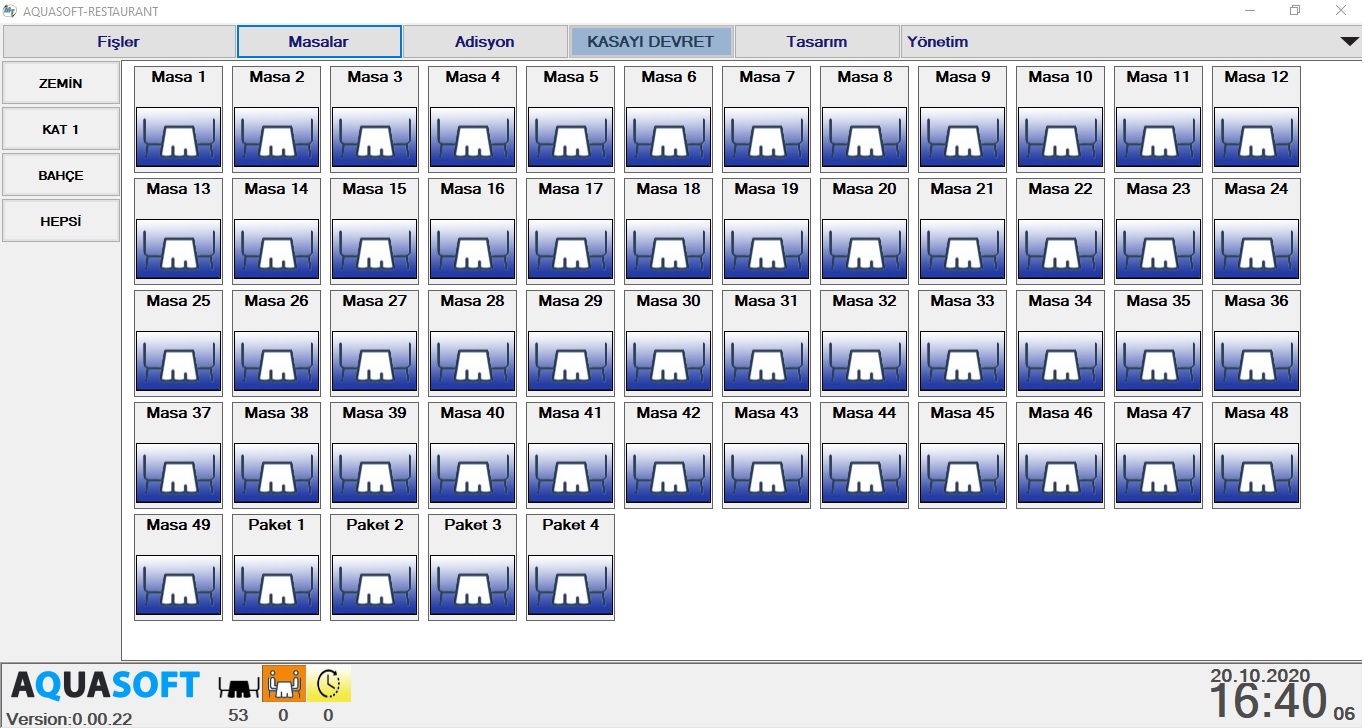Switch to the Tasarım tab
Screen dimensions: 1364x728
point(816,42)
